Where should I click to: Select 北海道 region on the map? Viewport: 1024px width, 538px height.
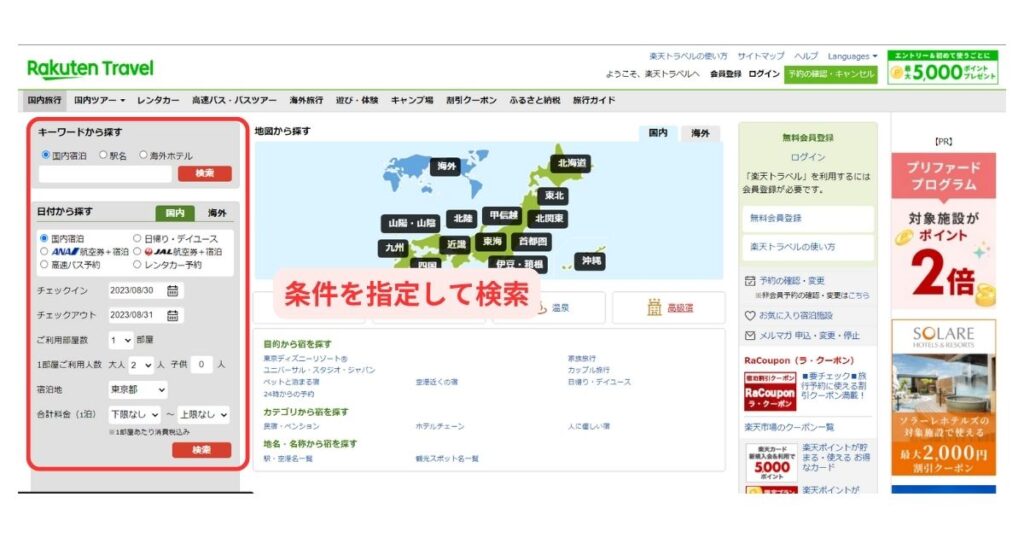click(572, 163)
